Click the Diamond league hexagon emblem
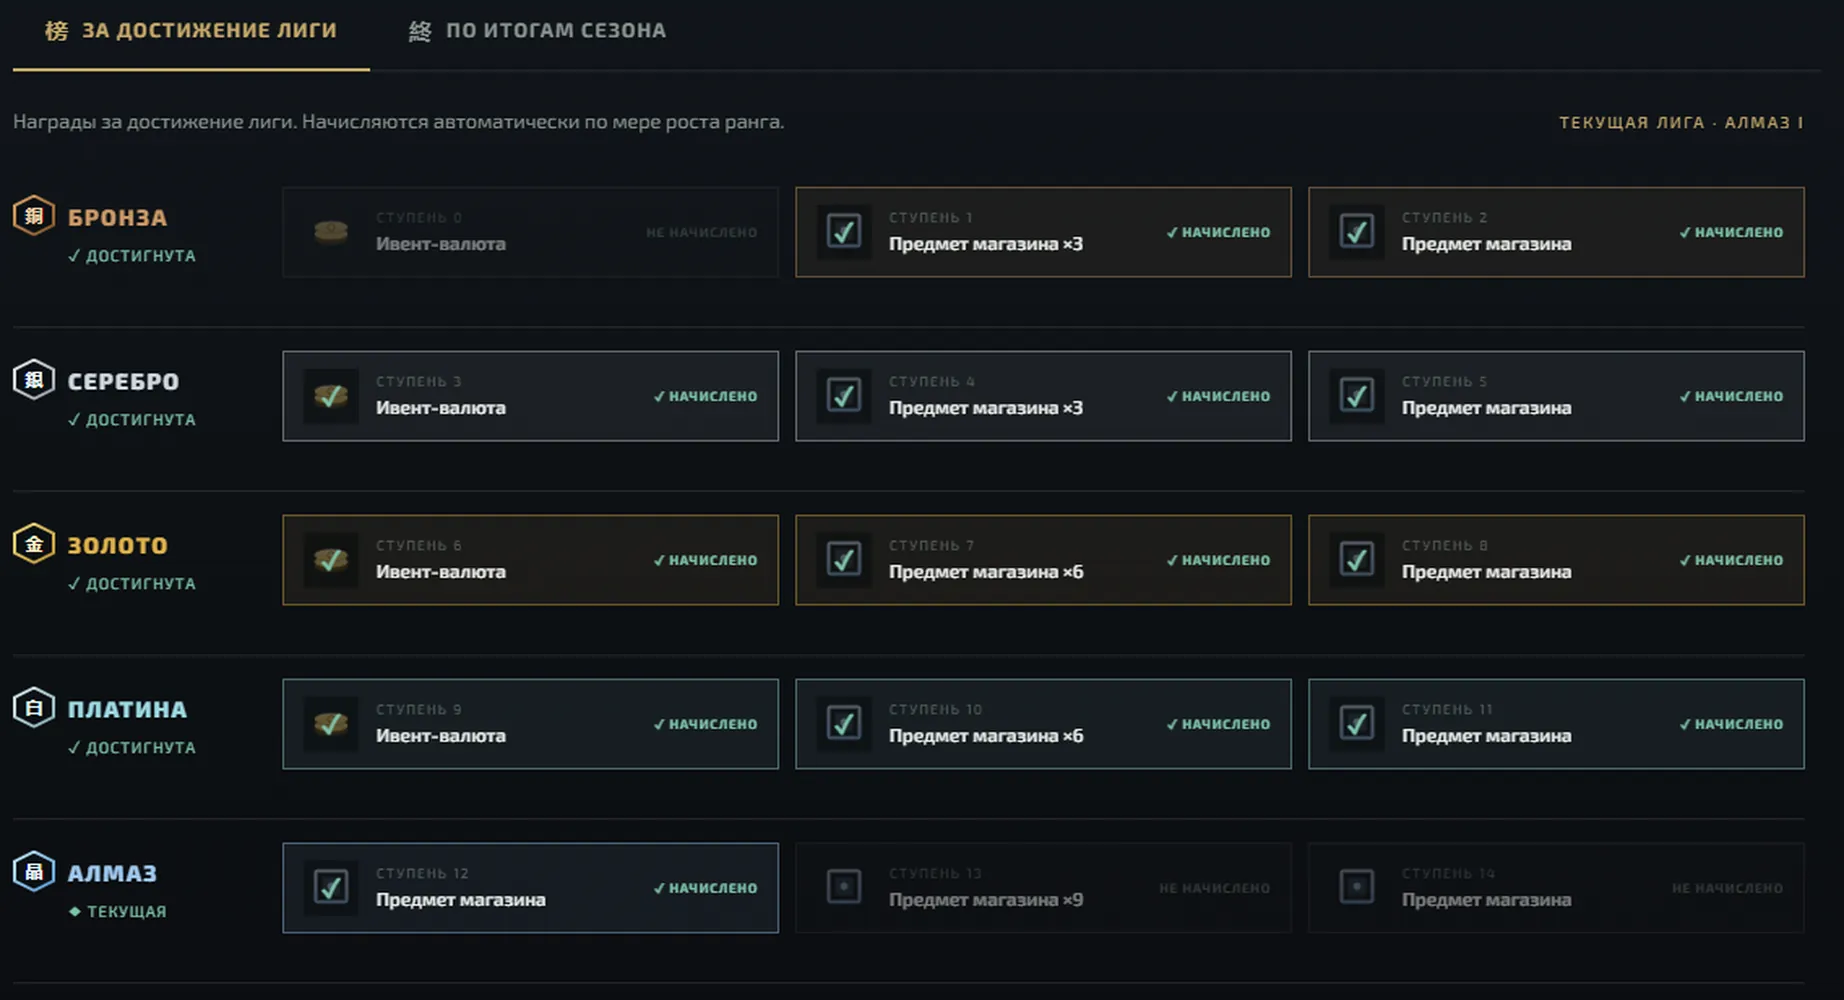 (x=34, y=872)
